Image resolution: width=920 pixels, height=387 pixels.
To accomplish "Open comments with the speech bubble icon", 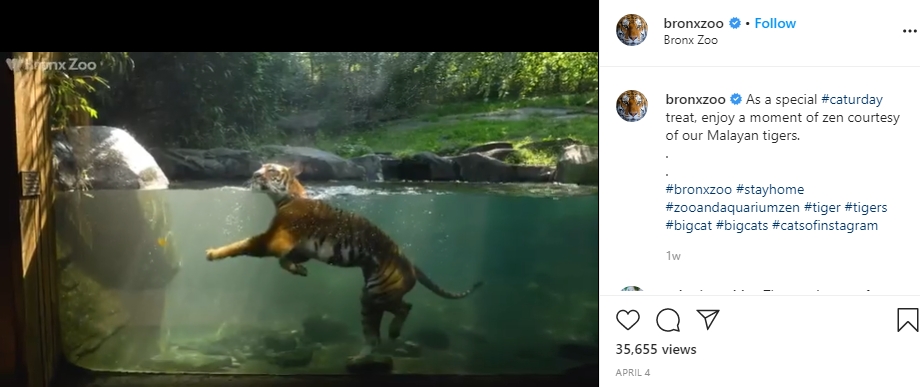I will [668, 320].
